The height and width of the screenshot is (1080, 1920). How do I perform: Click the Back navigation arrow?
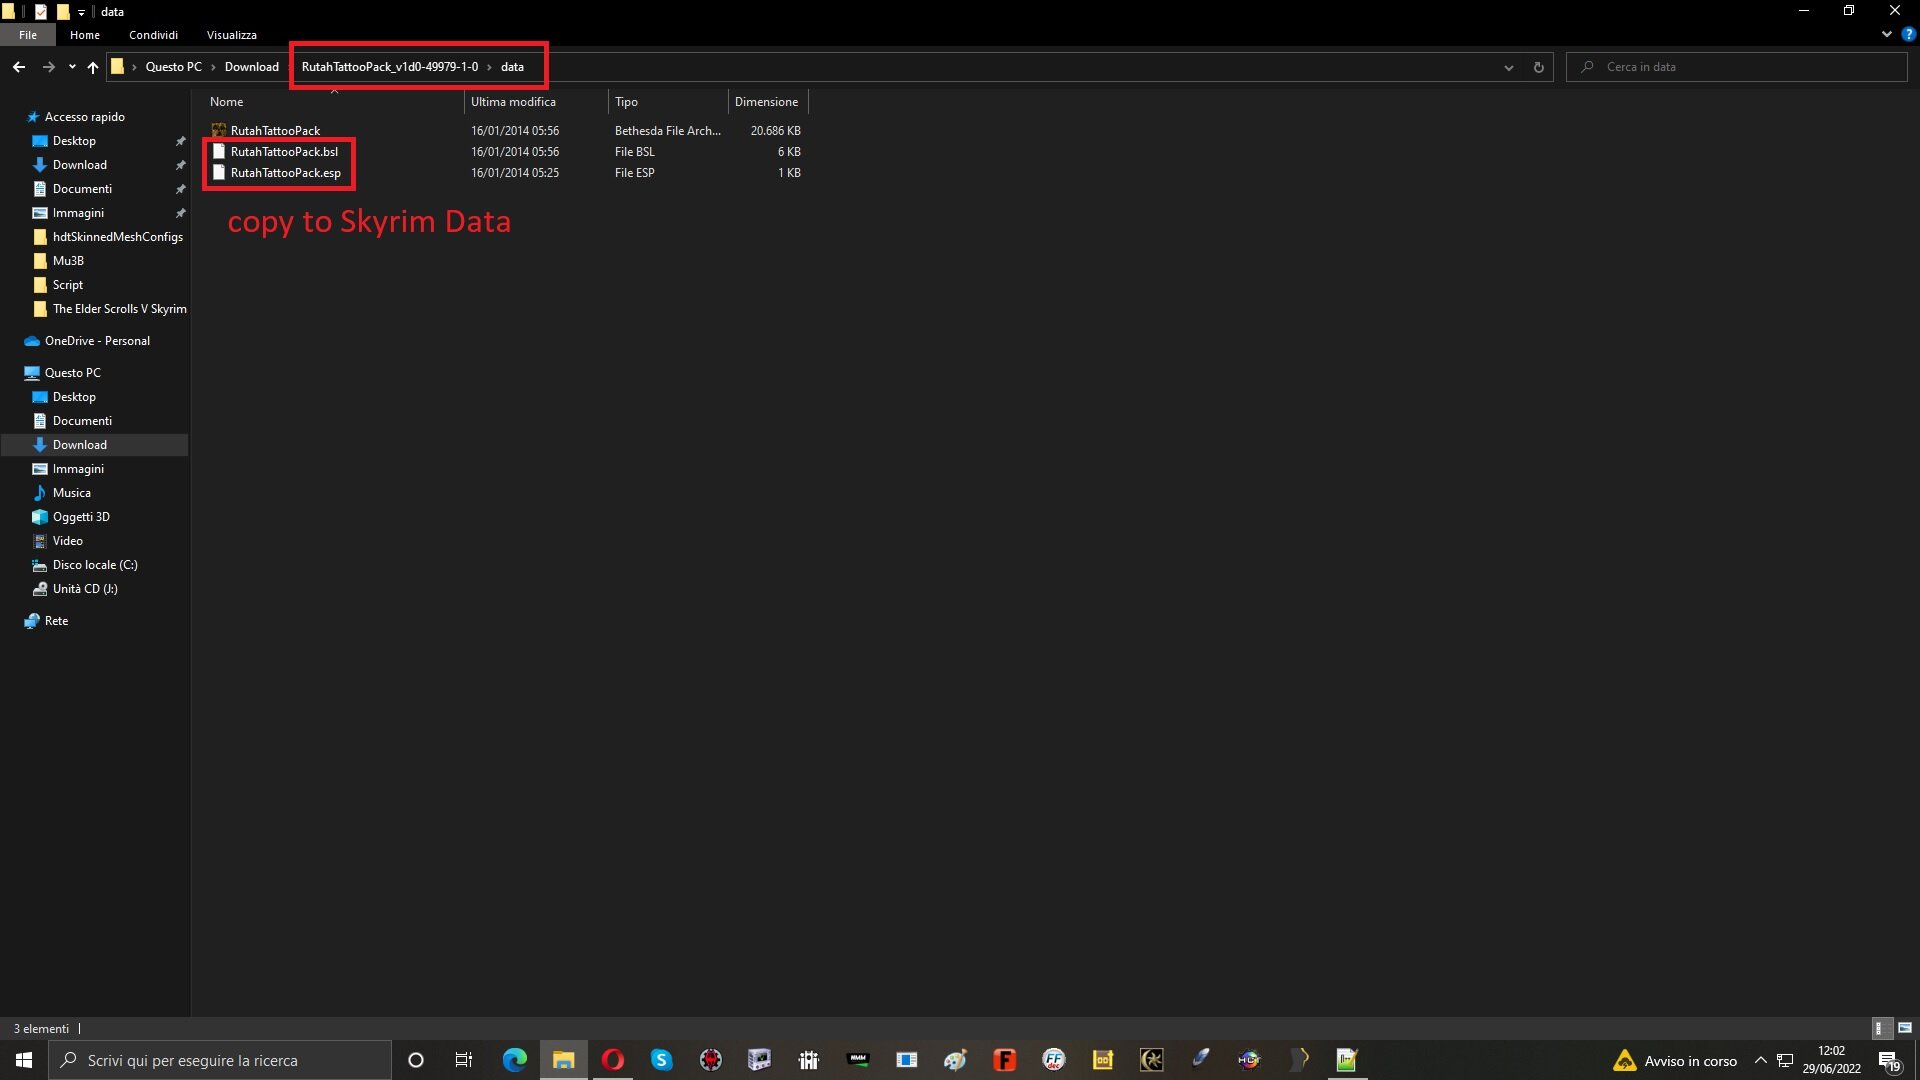tap(19, 67)
